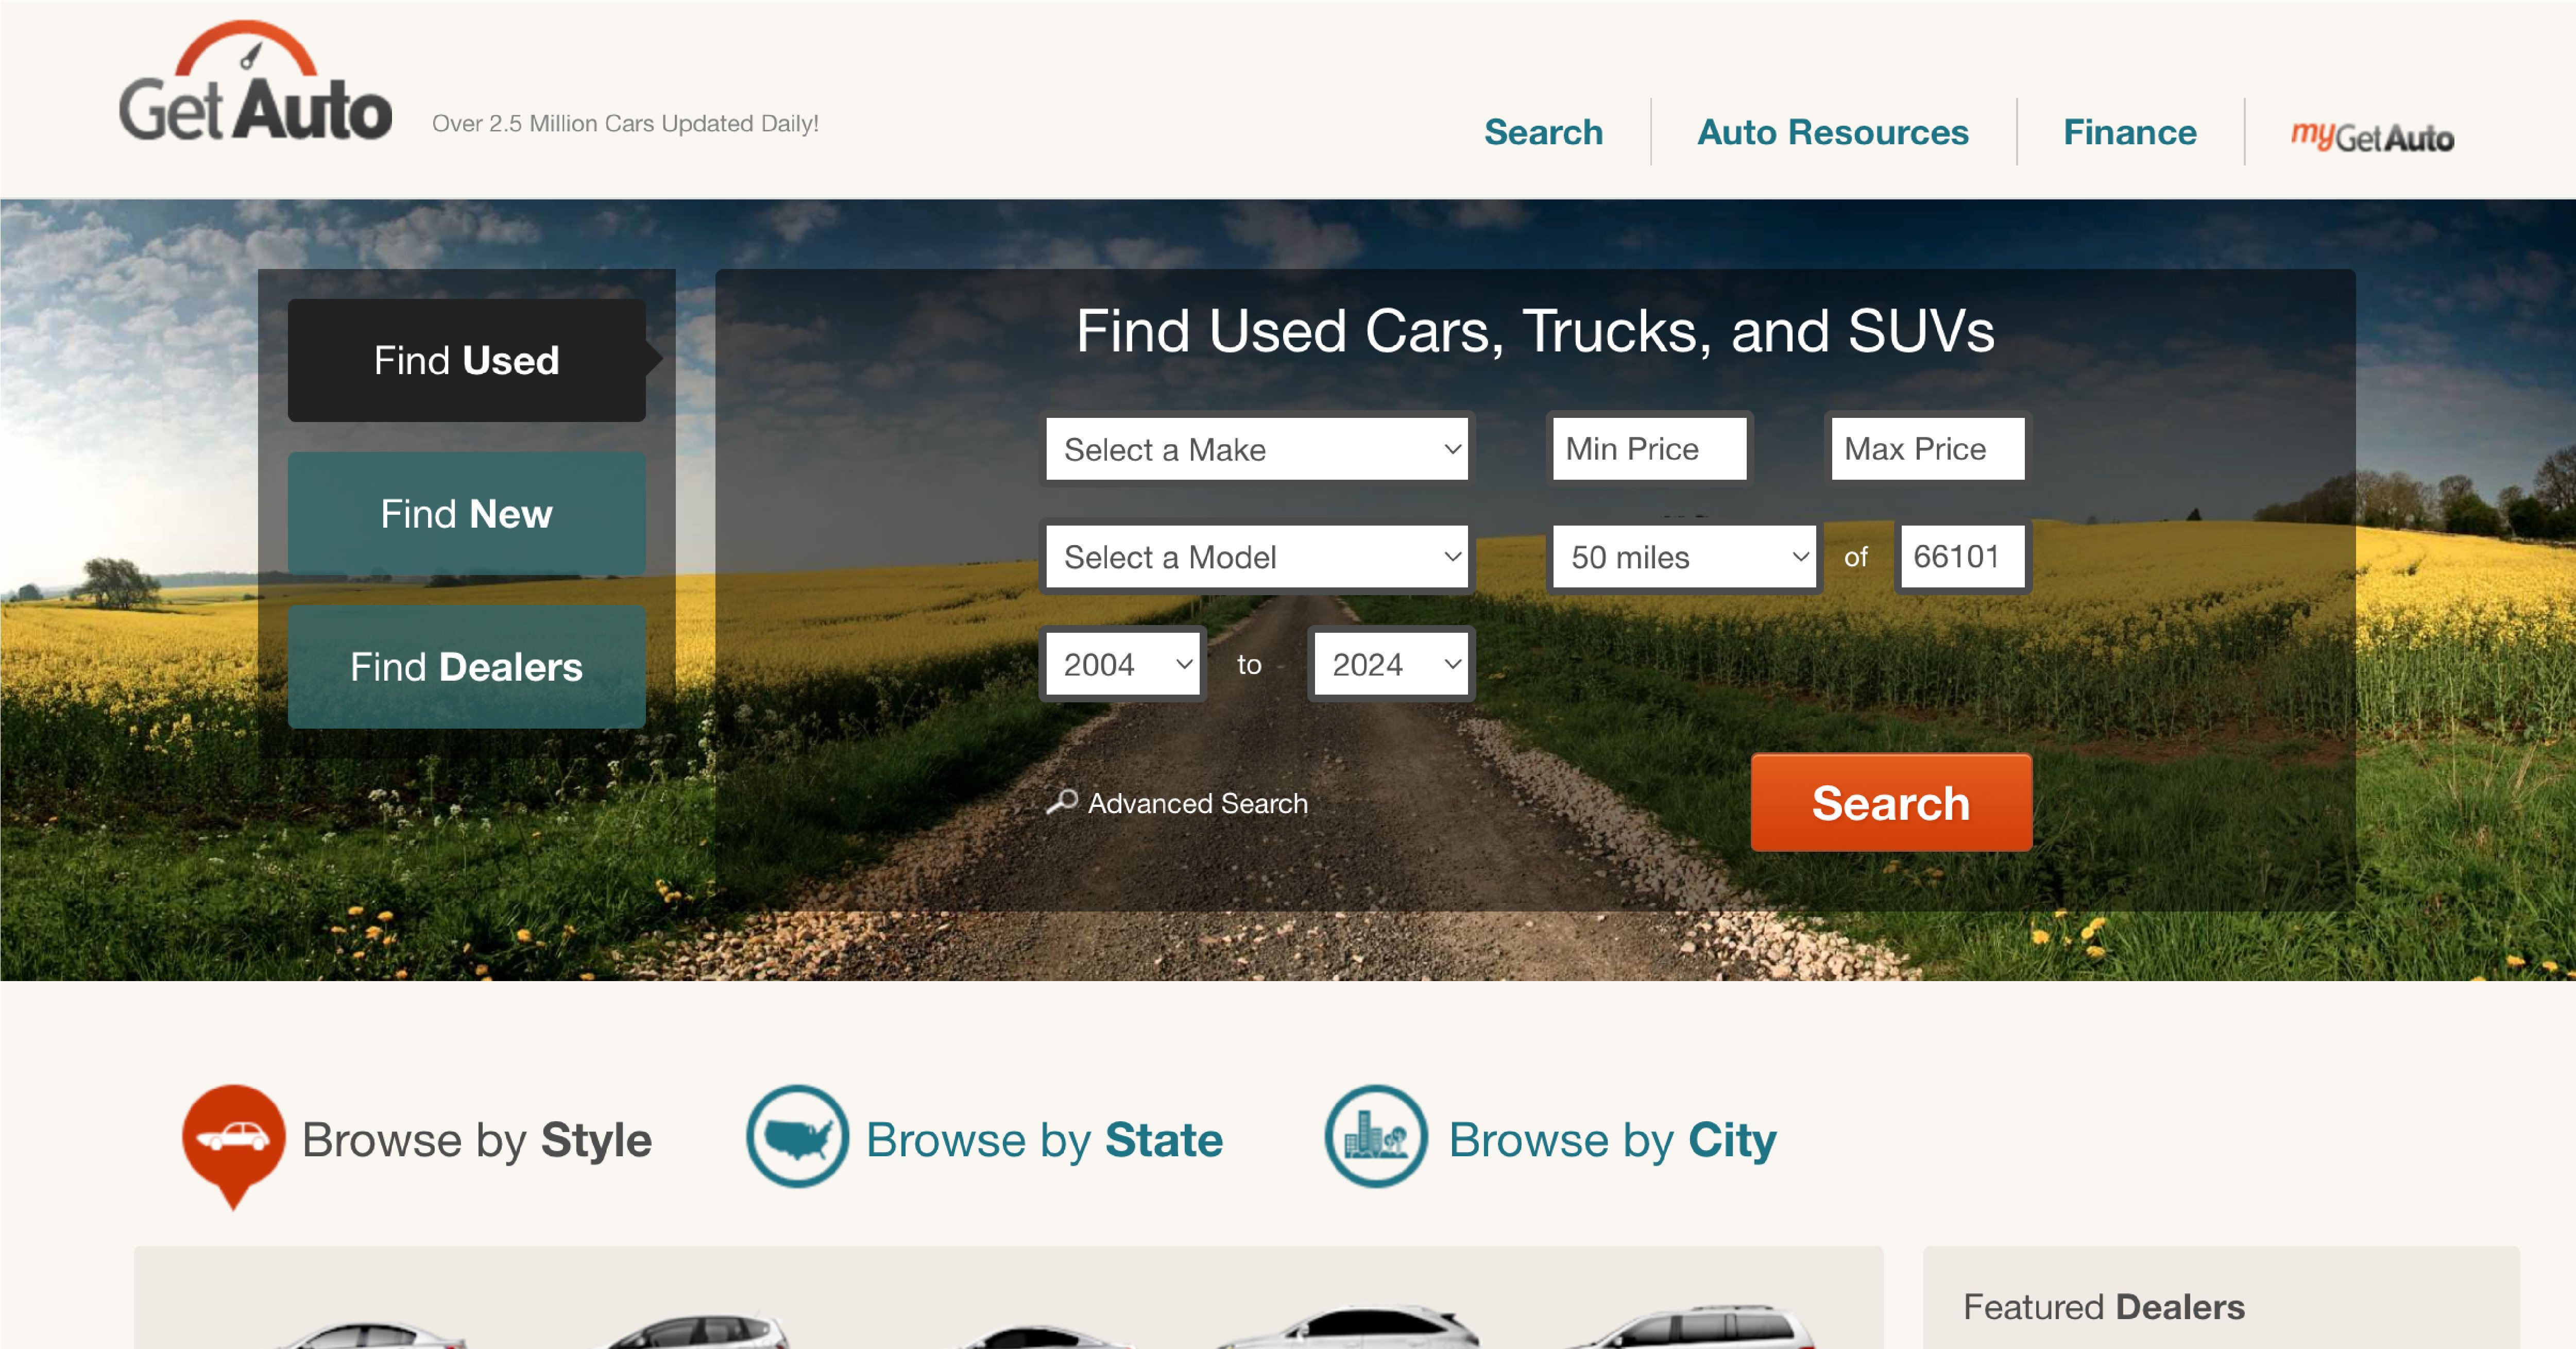Switch to the Find Dealers tab

[x=466, y=666]
